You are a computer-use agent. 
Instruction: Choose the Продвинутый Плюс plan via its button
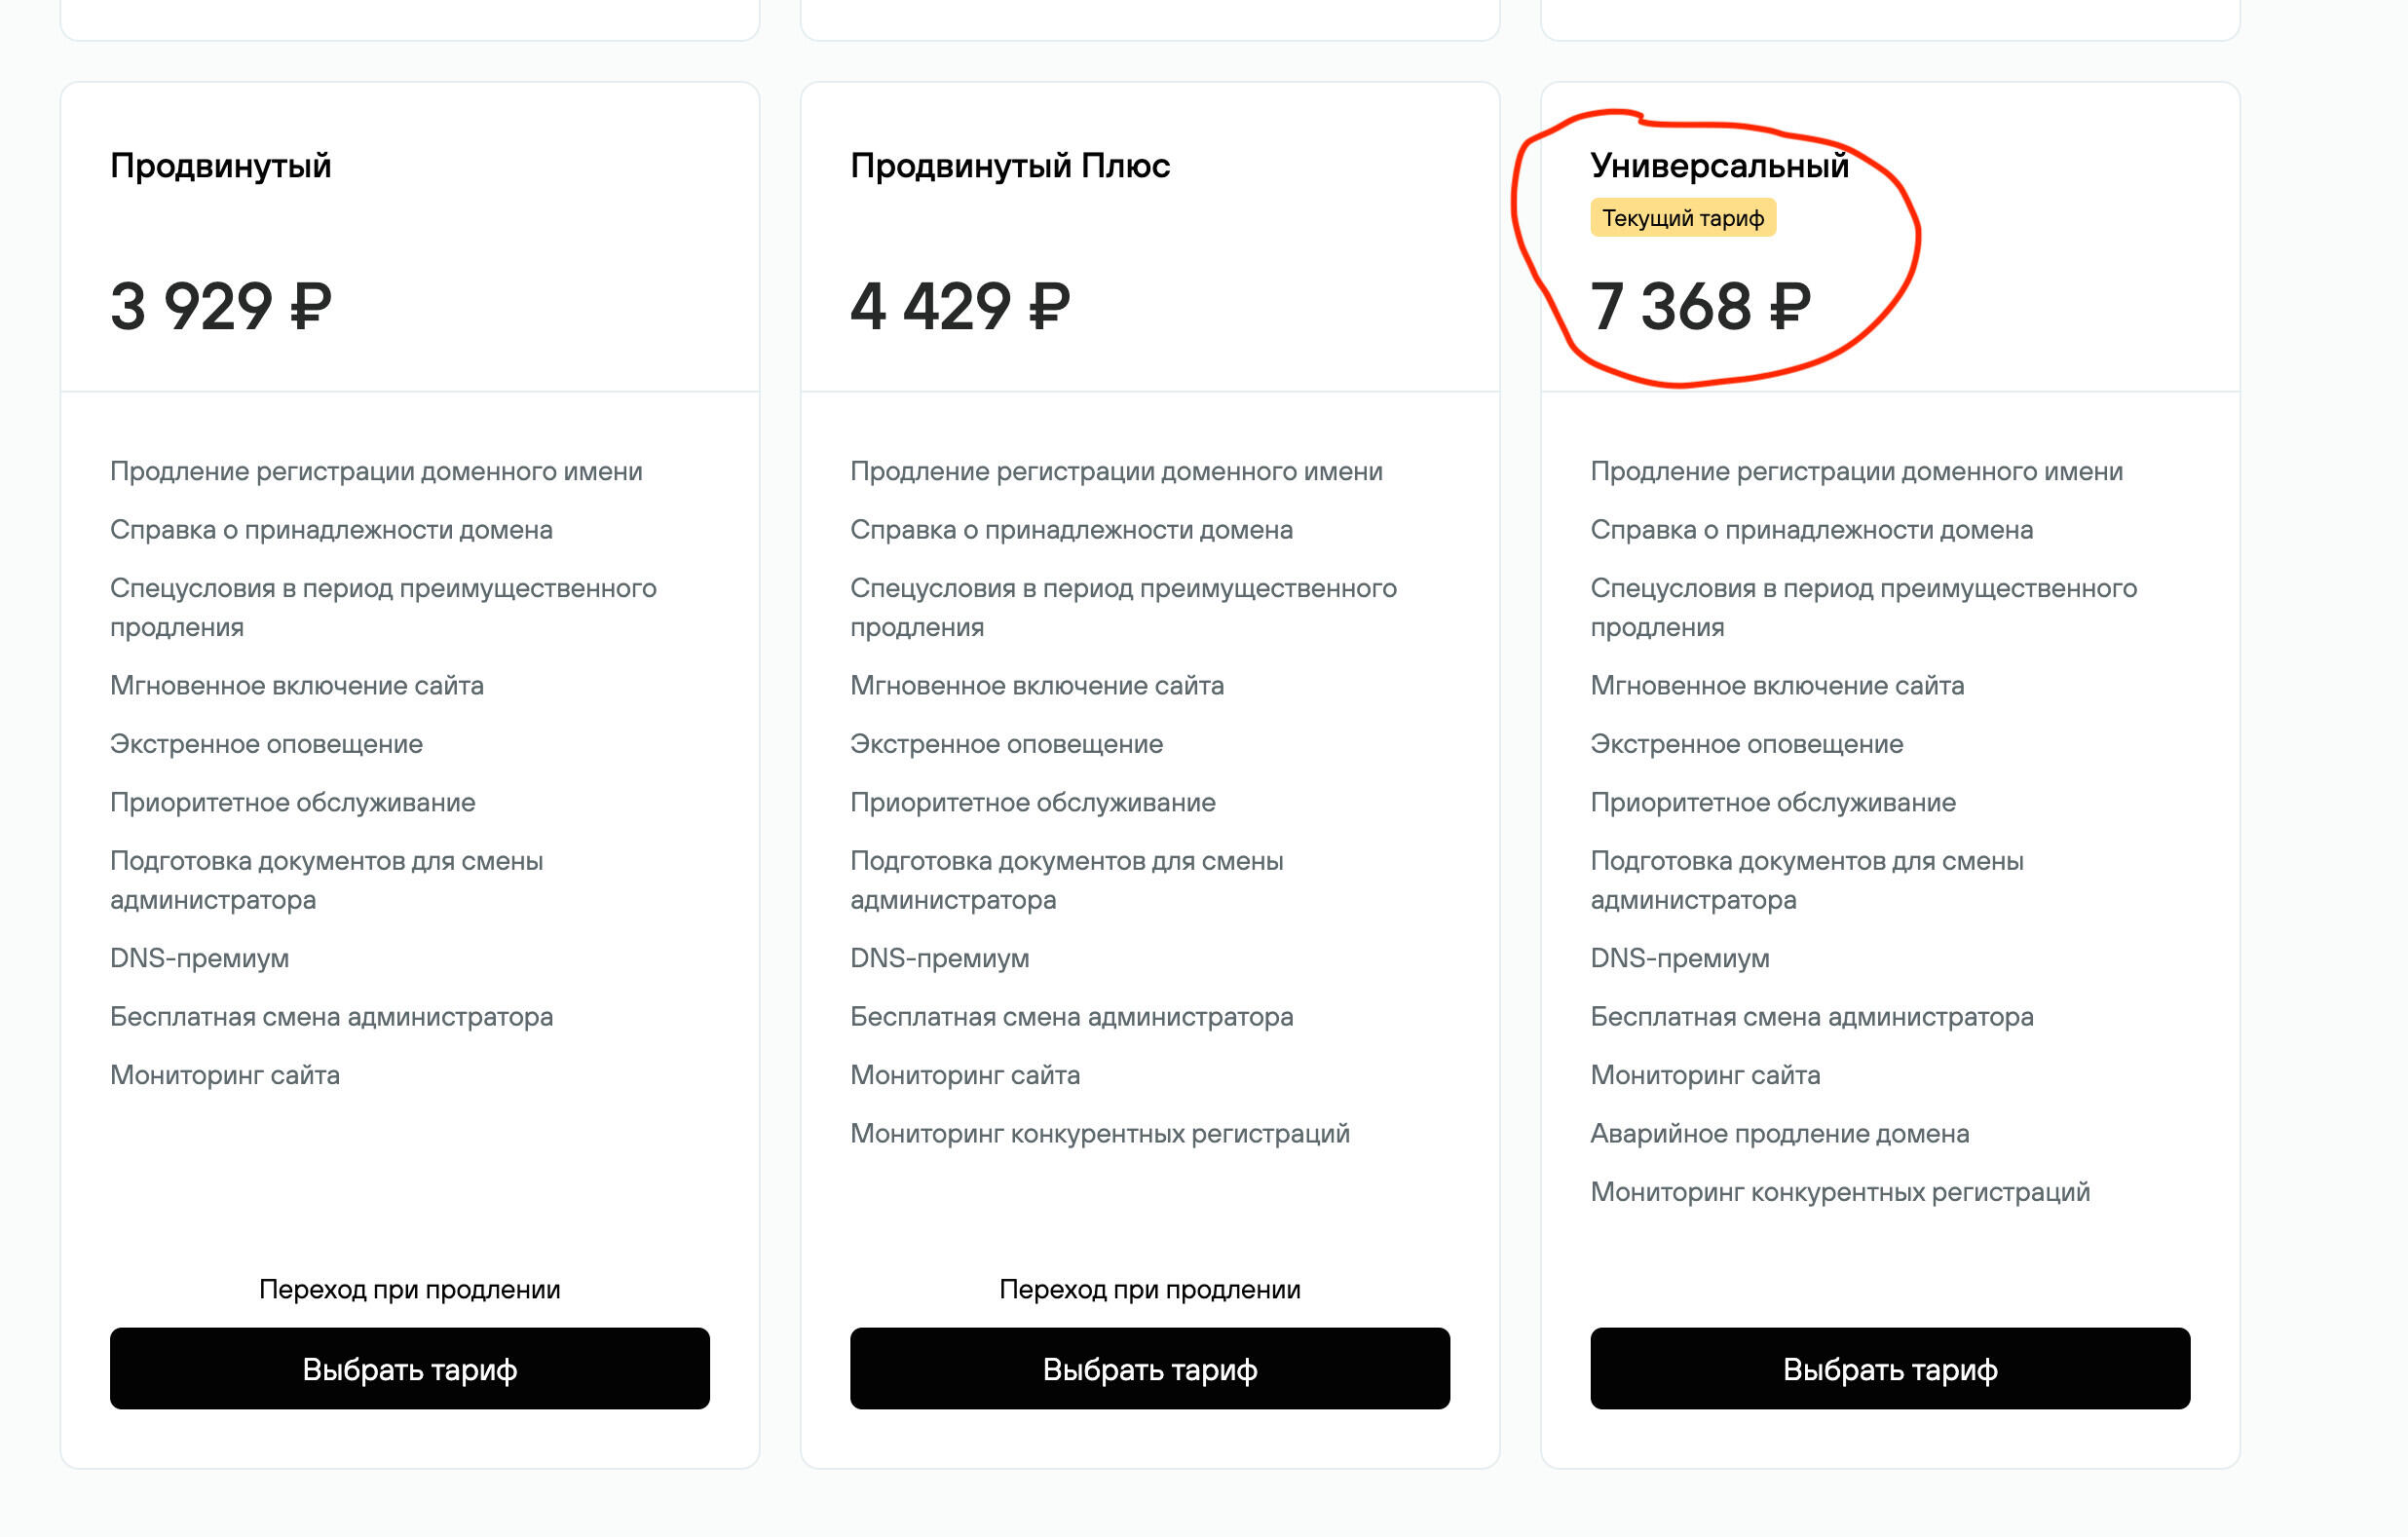(1149, 1368)
